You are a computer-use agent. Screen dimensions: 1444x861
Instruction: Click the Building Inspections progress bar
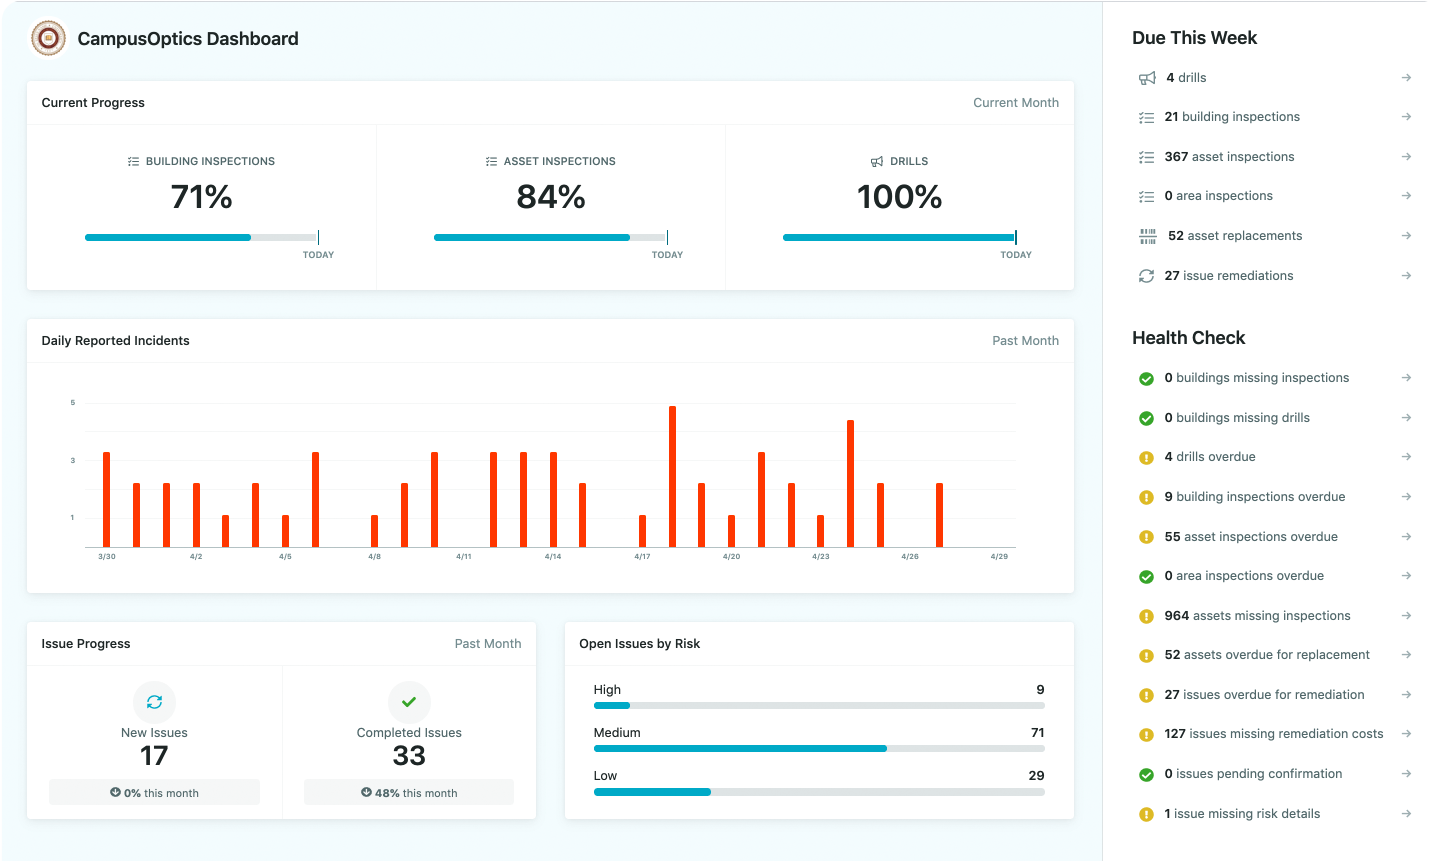click(200, 238)
